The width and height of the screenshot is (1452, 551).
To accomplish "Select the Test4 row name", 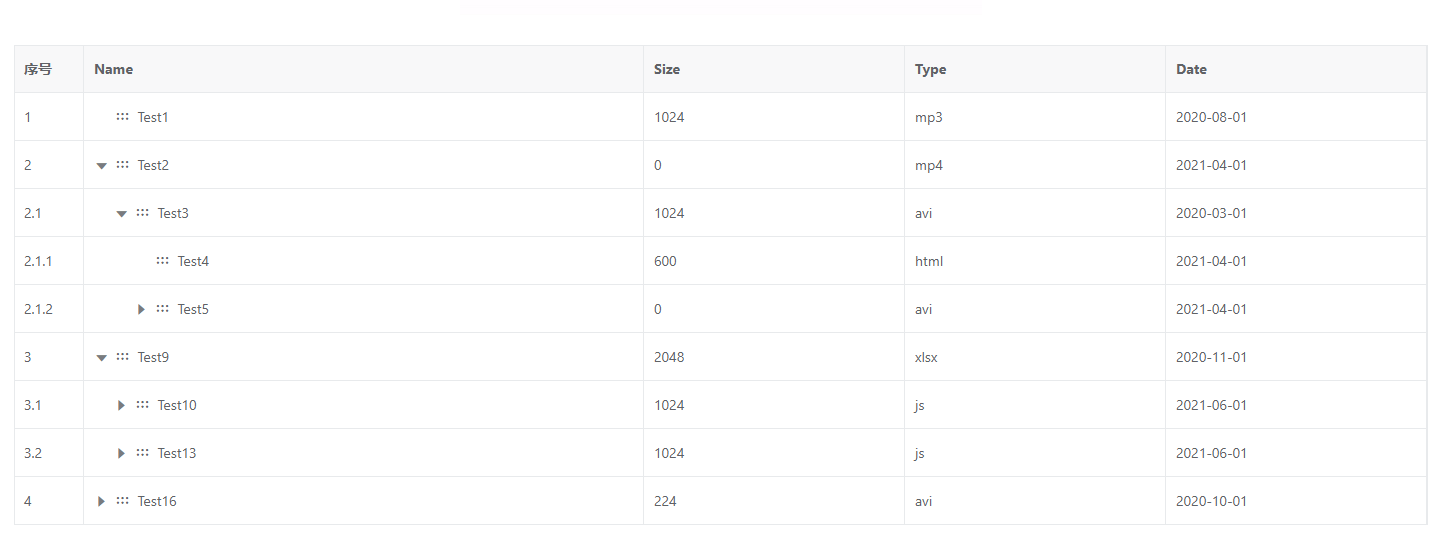I will pos(193,261).
